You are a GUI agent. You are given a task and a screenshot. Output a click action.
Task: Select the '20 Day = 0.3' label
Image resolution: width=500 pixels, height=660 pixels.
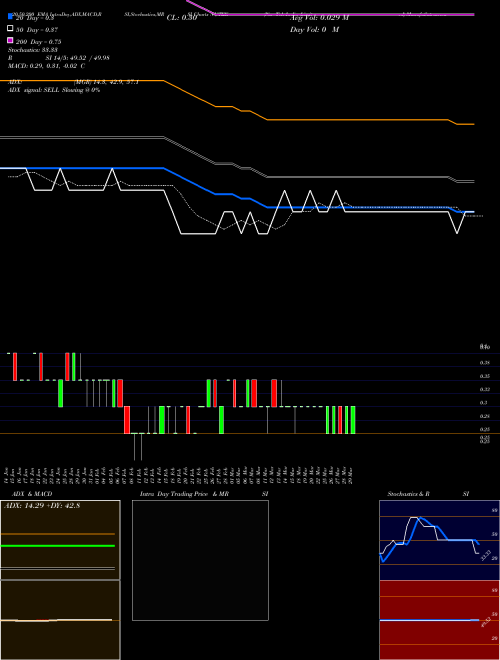tap(35, 18)
